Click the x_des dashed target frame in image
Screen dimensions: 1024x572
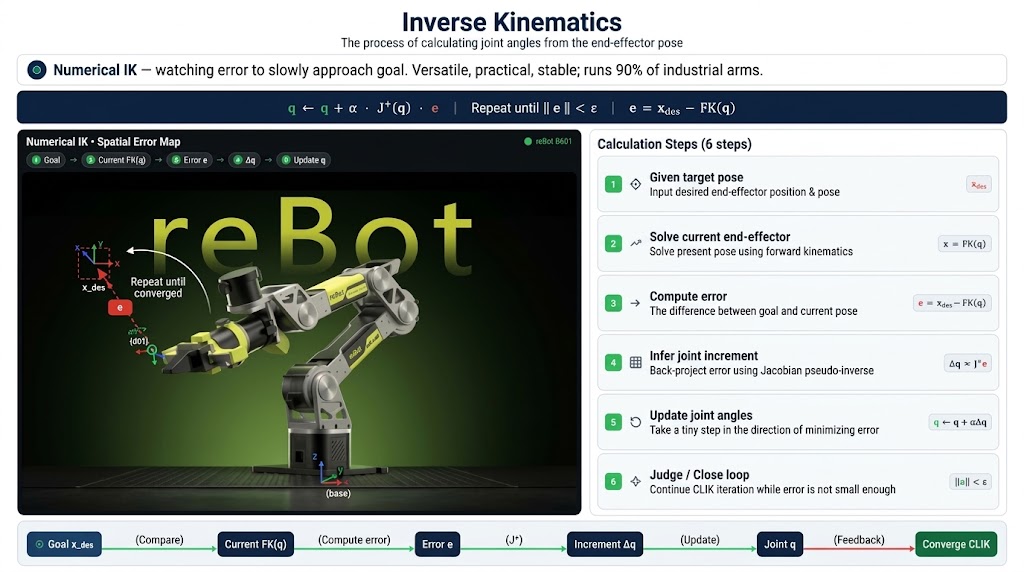(x=93, y=262)
